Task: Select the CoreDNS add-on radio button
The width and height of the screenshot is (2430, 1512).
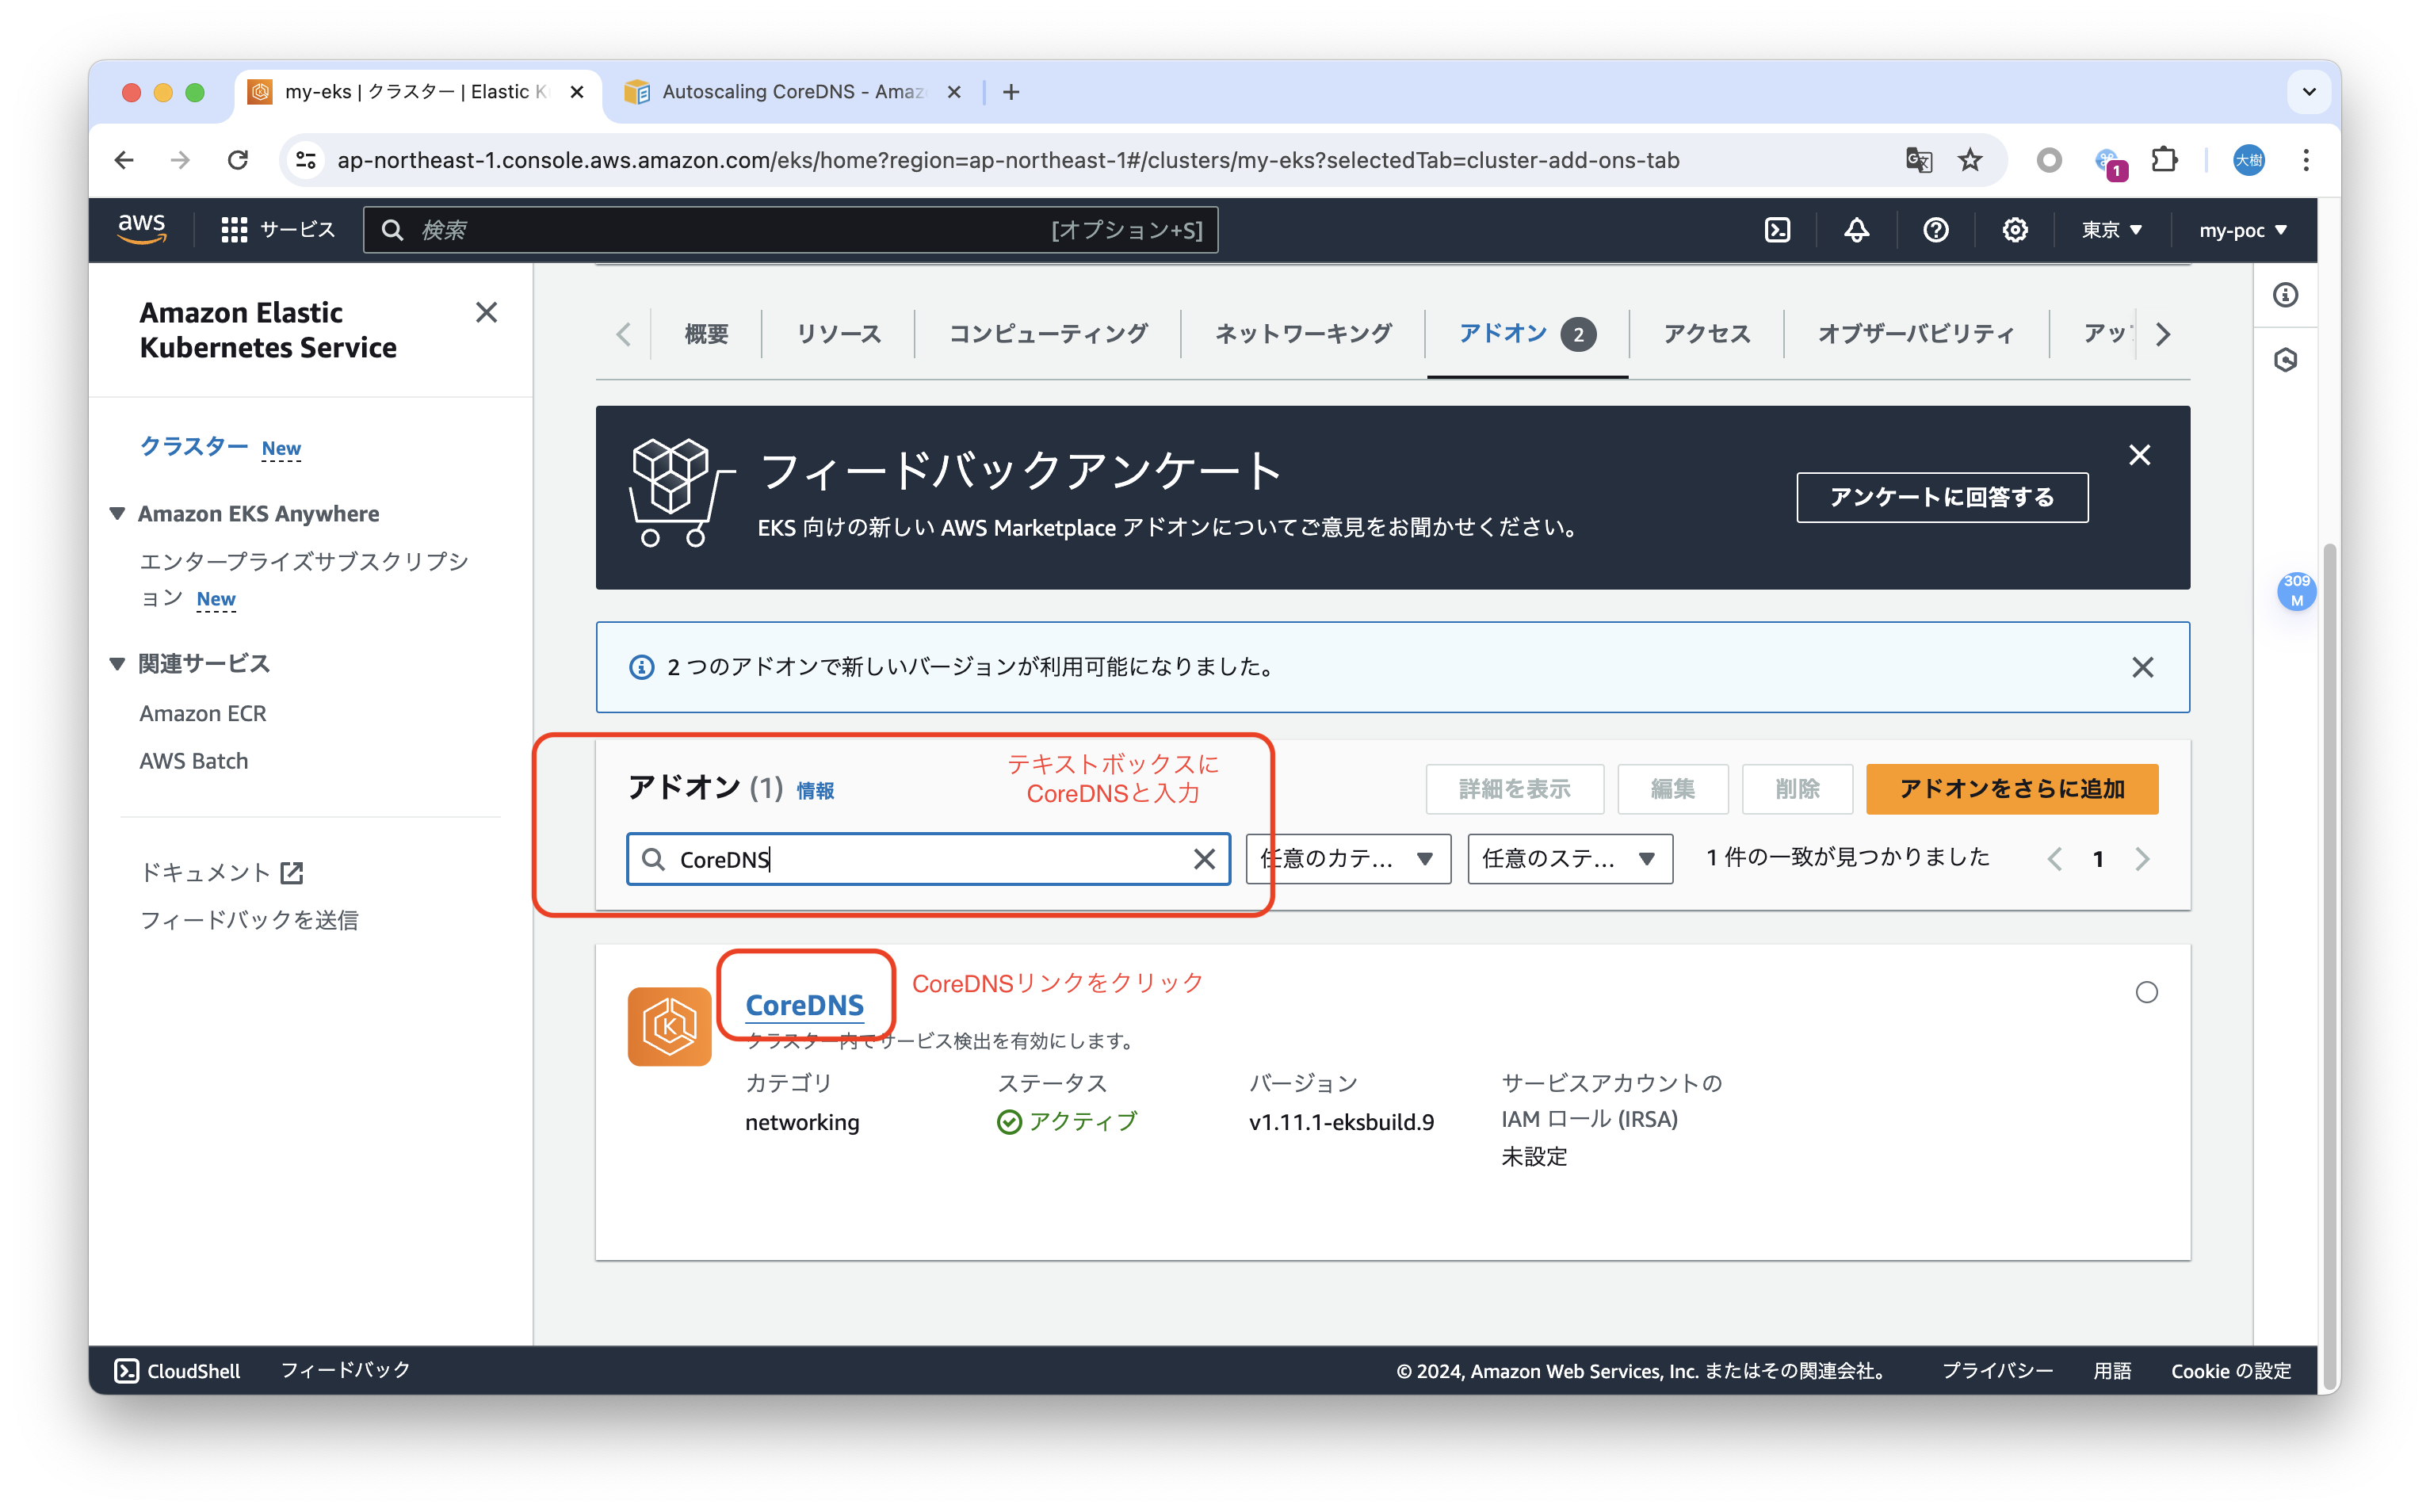Action: pos(2146,992)
